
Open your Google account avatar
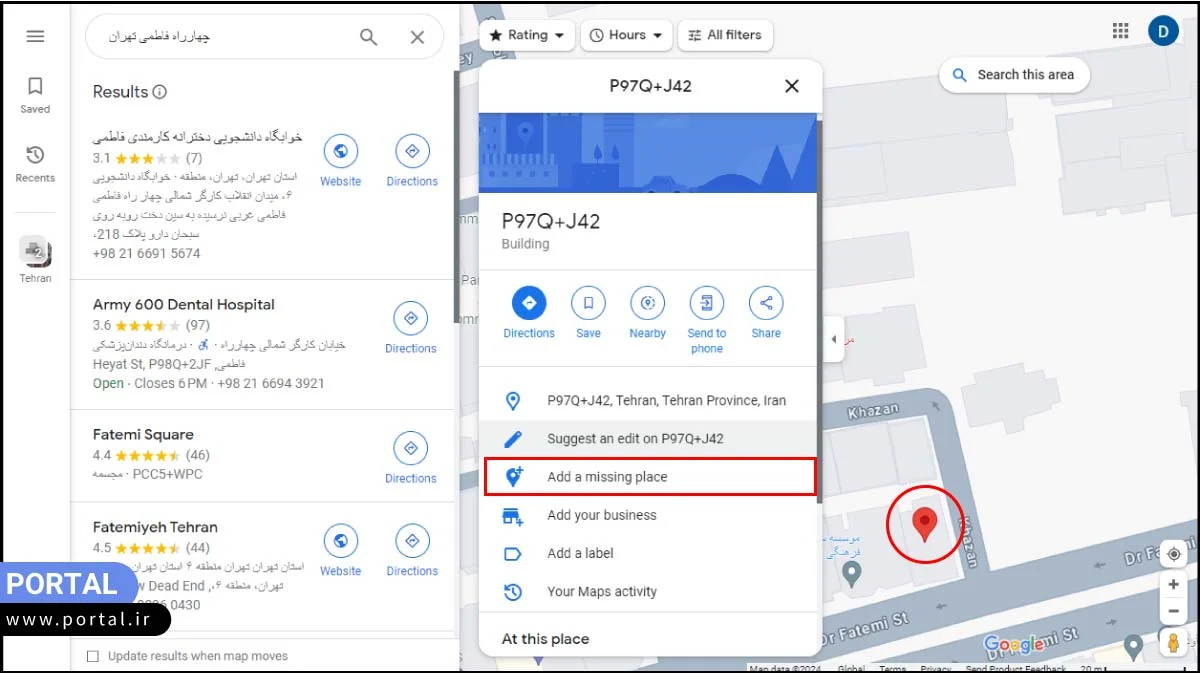(x=1163, y=31)
